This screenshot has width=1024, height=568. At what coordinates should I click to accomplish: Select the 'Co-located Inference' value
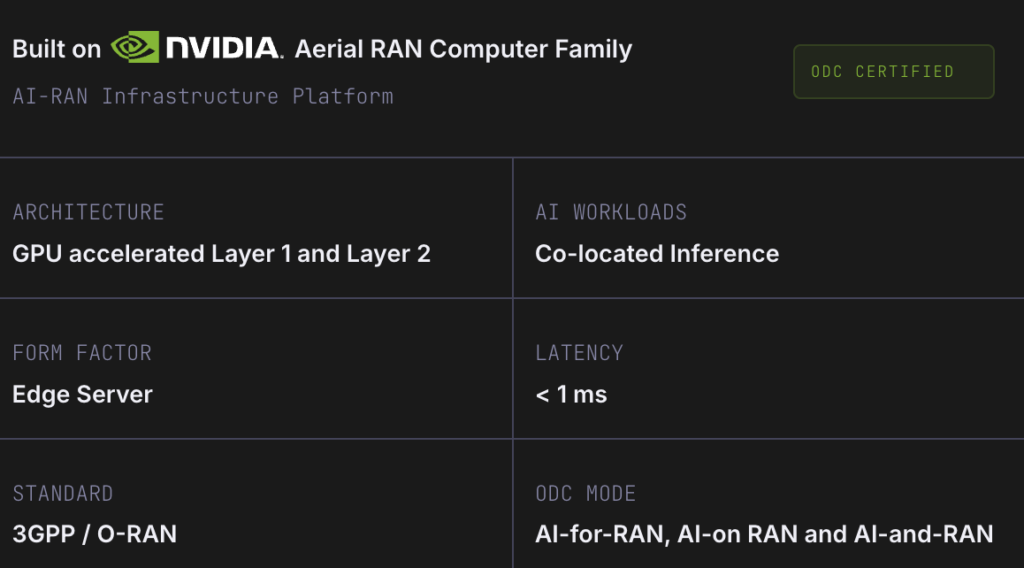click(x=657, y=254)
